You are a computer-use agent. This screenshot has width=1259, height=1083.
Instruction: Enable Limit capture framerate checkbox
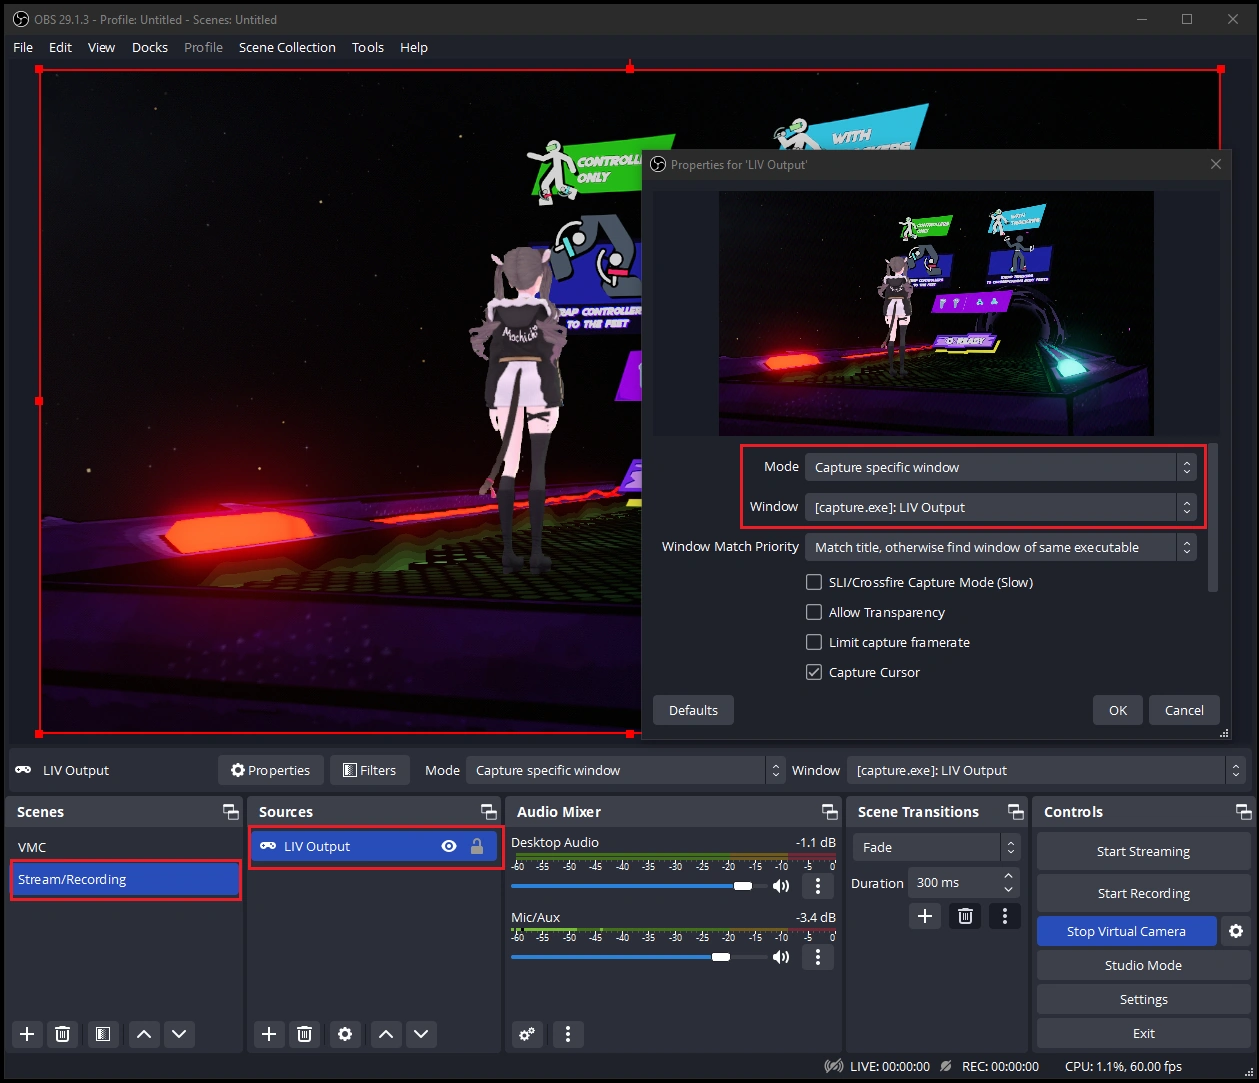(x=814, y=642)
